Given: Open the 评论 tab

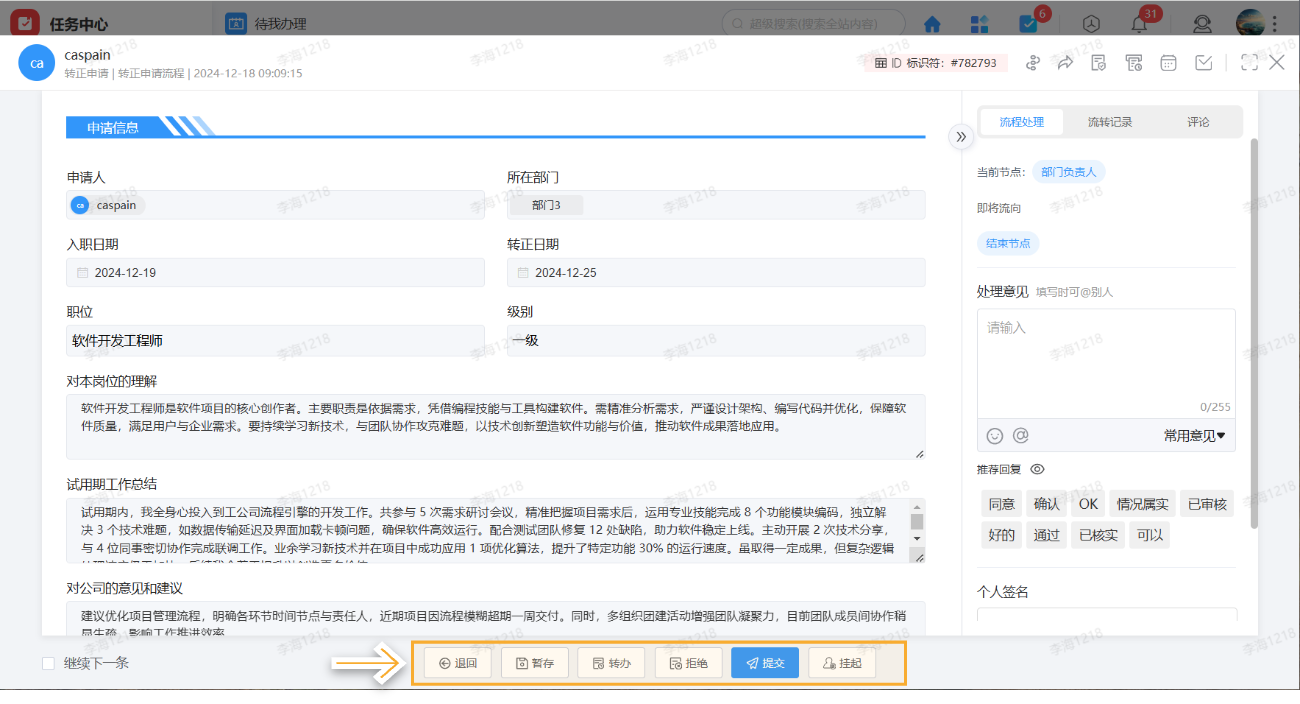Looking at the screenshot, I should 1199,121.
